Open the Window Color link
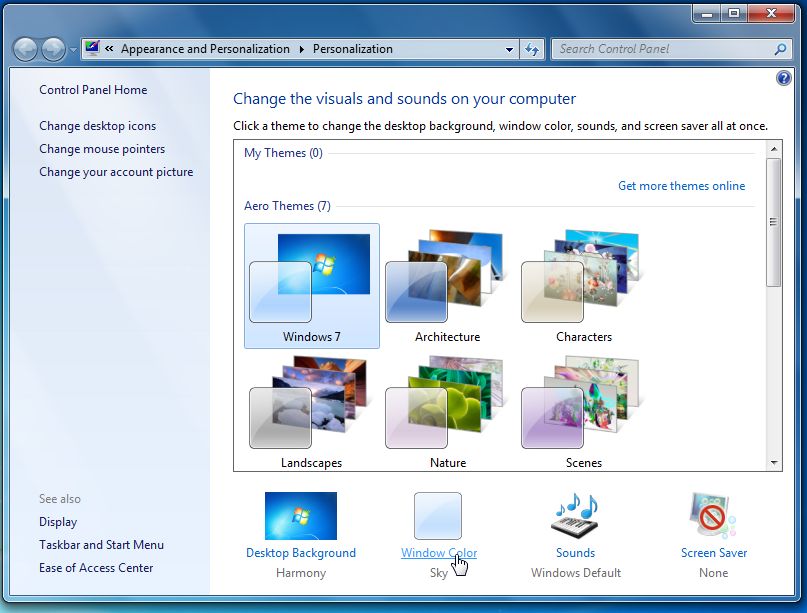 coord(438,553)
